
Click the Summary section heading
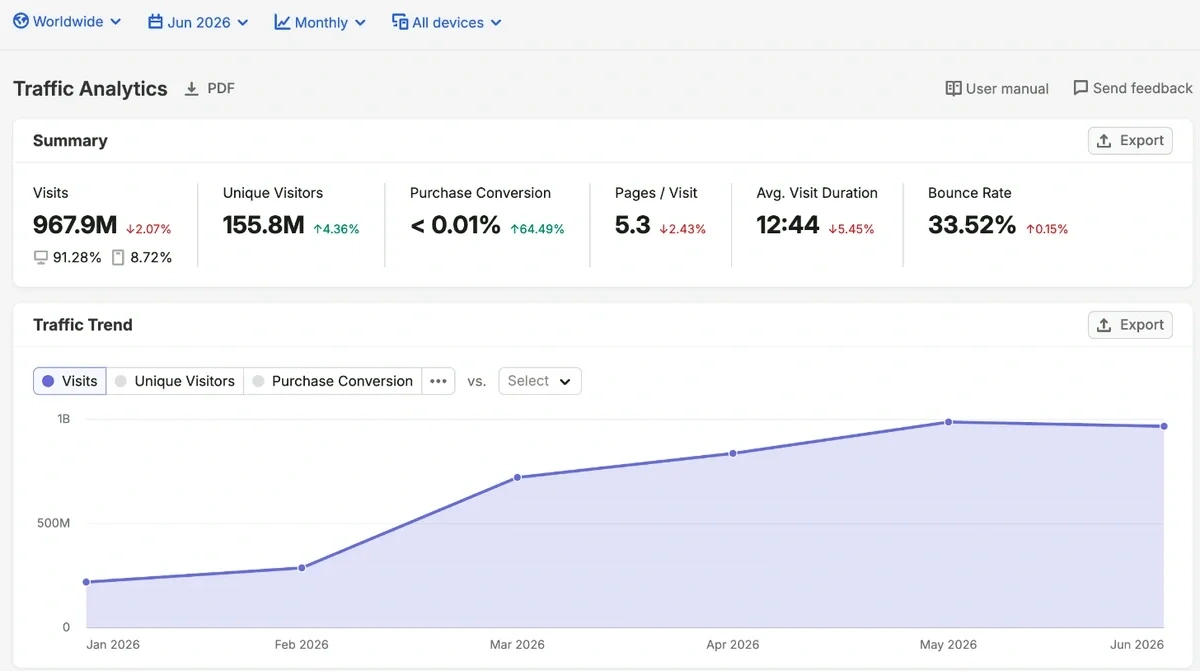pos(70,141)
